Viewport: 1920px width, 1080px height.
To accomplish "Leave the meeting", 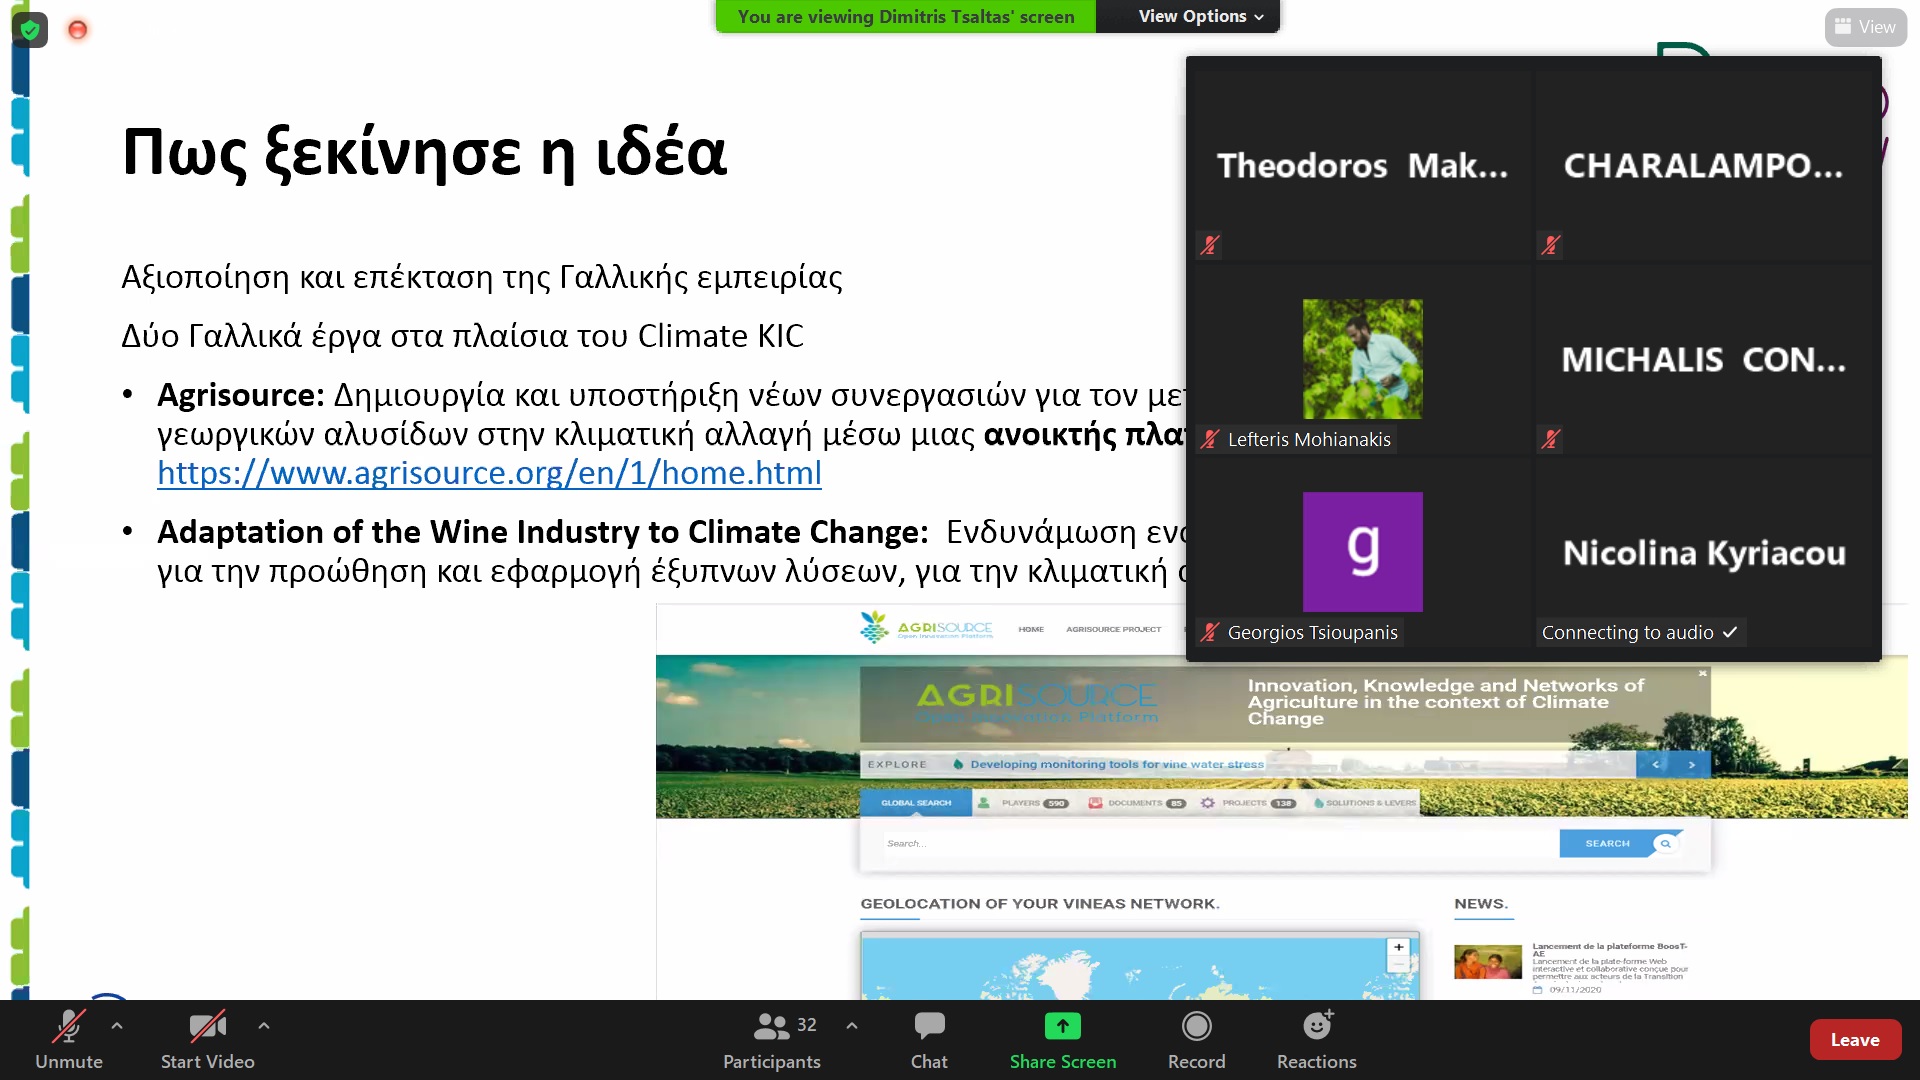I will (x=1855, y=1040).
